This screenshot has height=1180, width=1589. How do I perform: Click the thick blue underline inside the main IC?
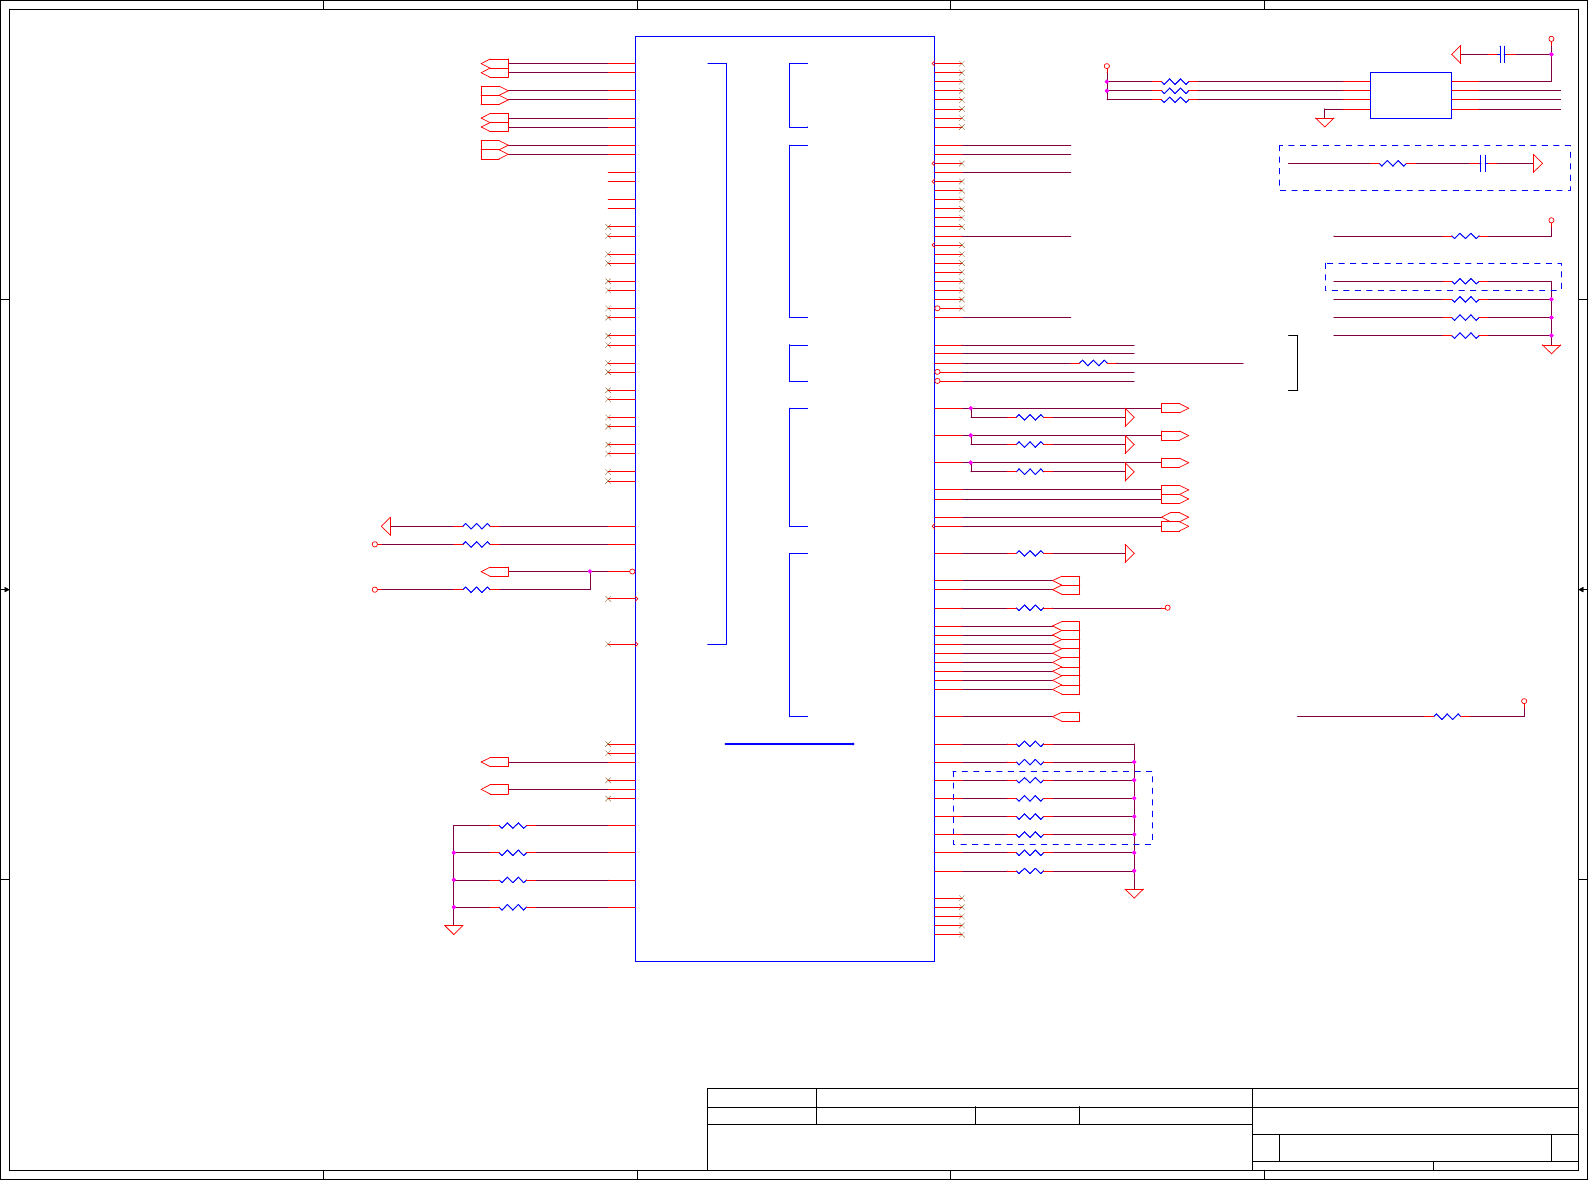789,744
